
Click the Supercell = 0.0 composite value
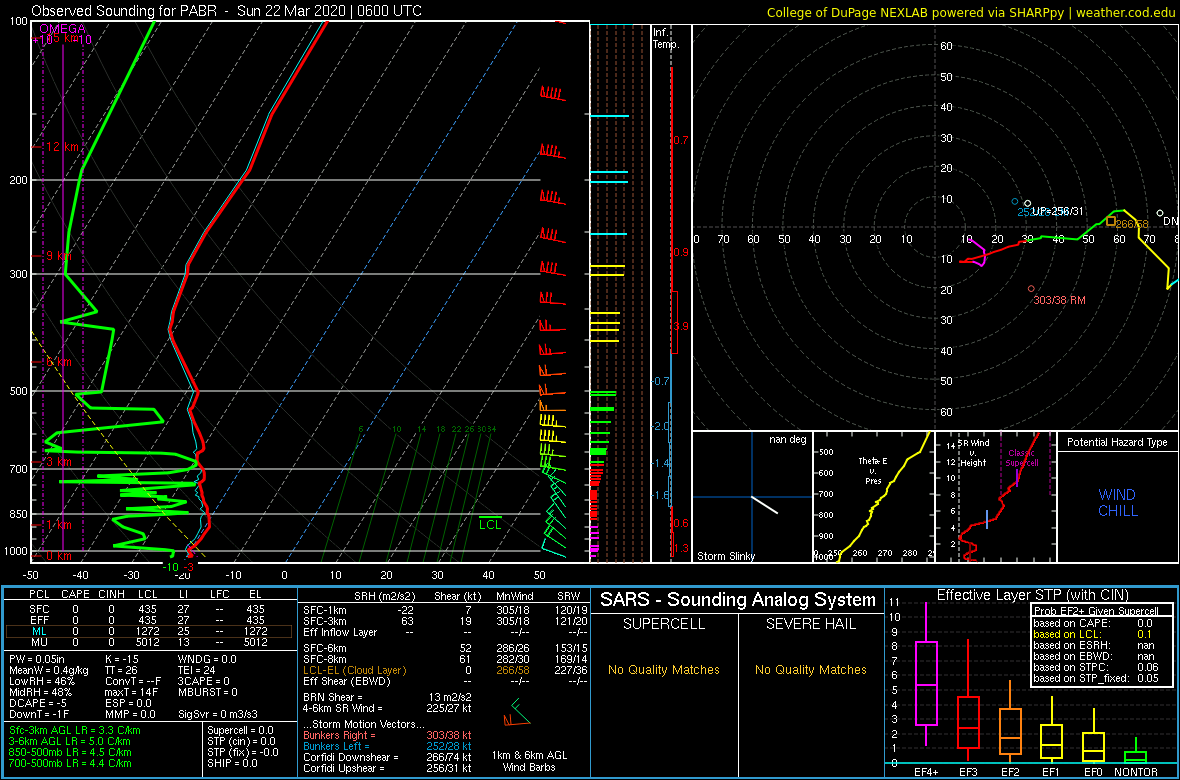(x=241, y=730)
